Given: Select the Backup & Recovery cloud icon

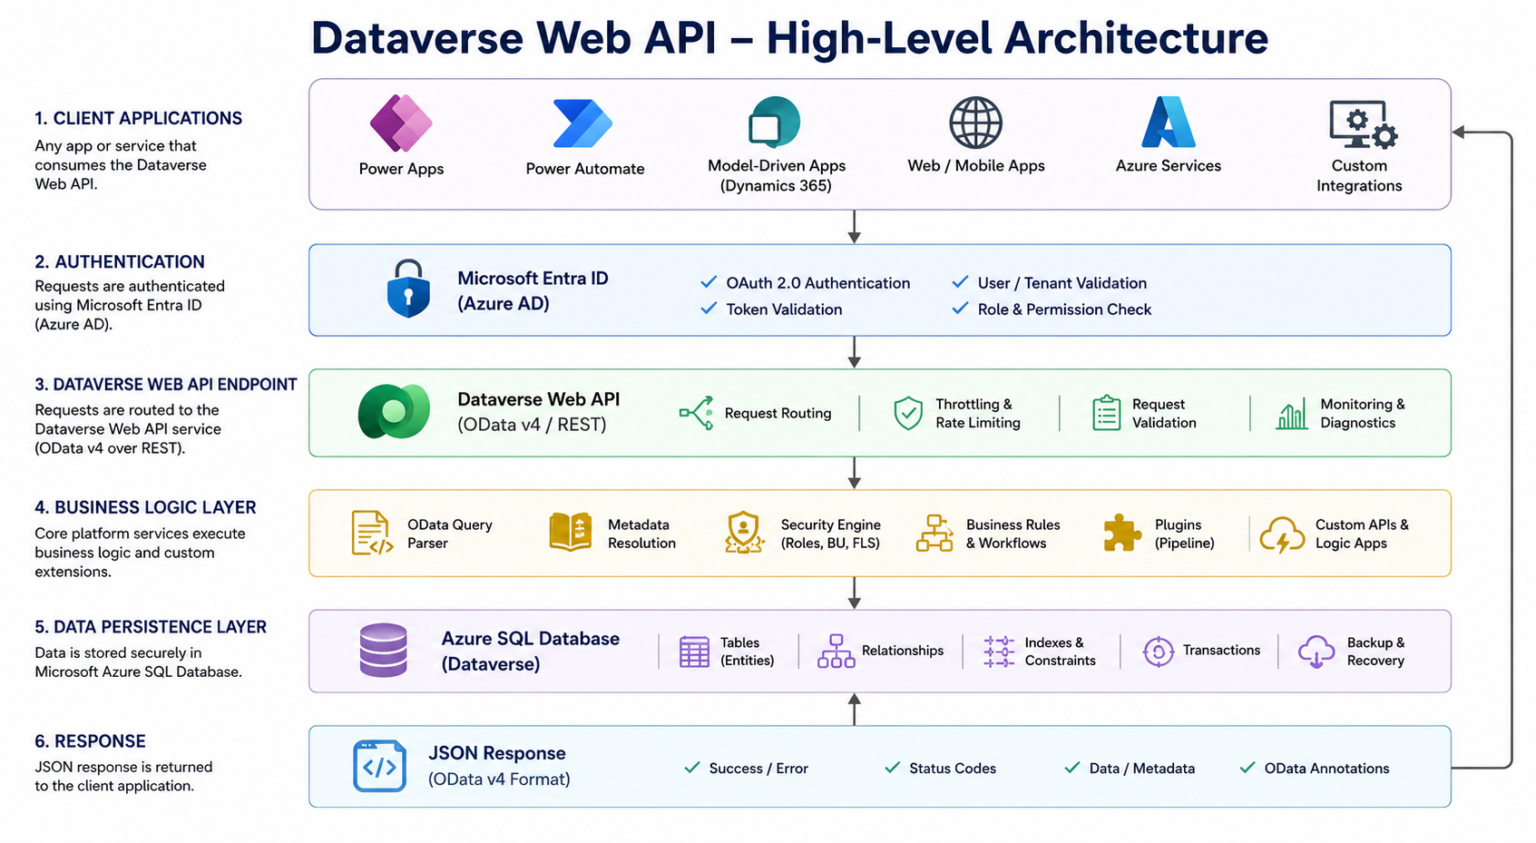Looking at the screenshot, I should 1316,651.
